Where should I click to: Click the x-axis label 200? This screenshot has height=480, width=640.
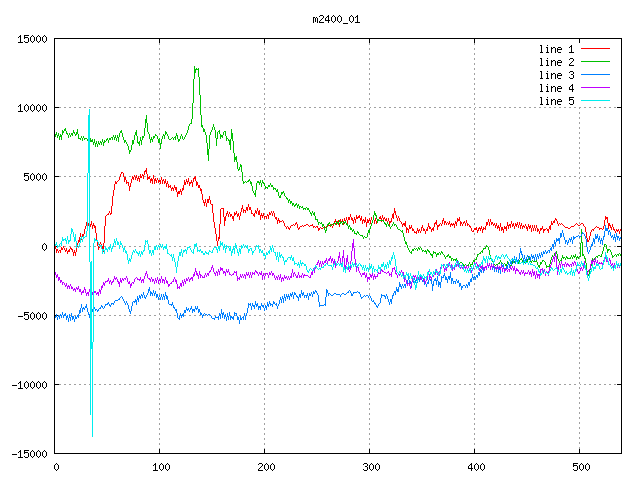click(266, 467)
